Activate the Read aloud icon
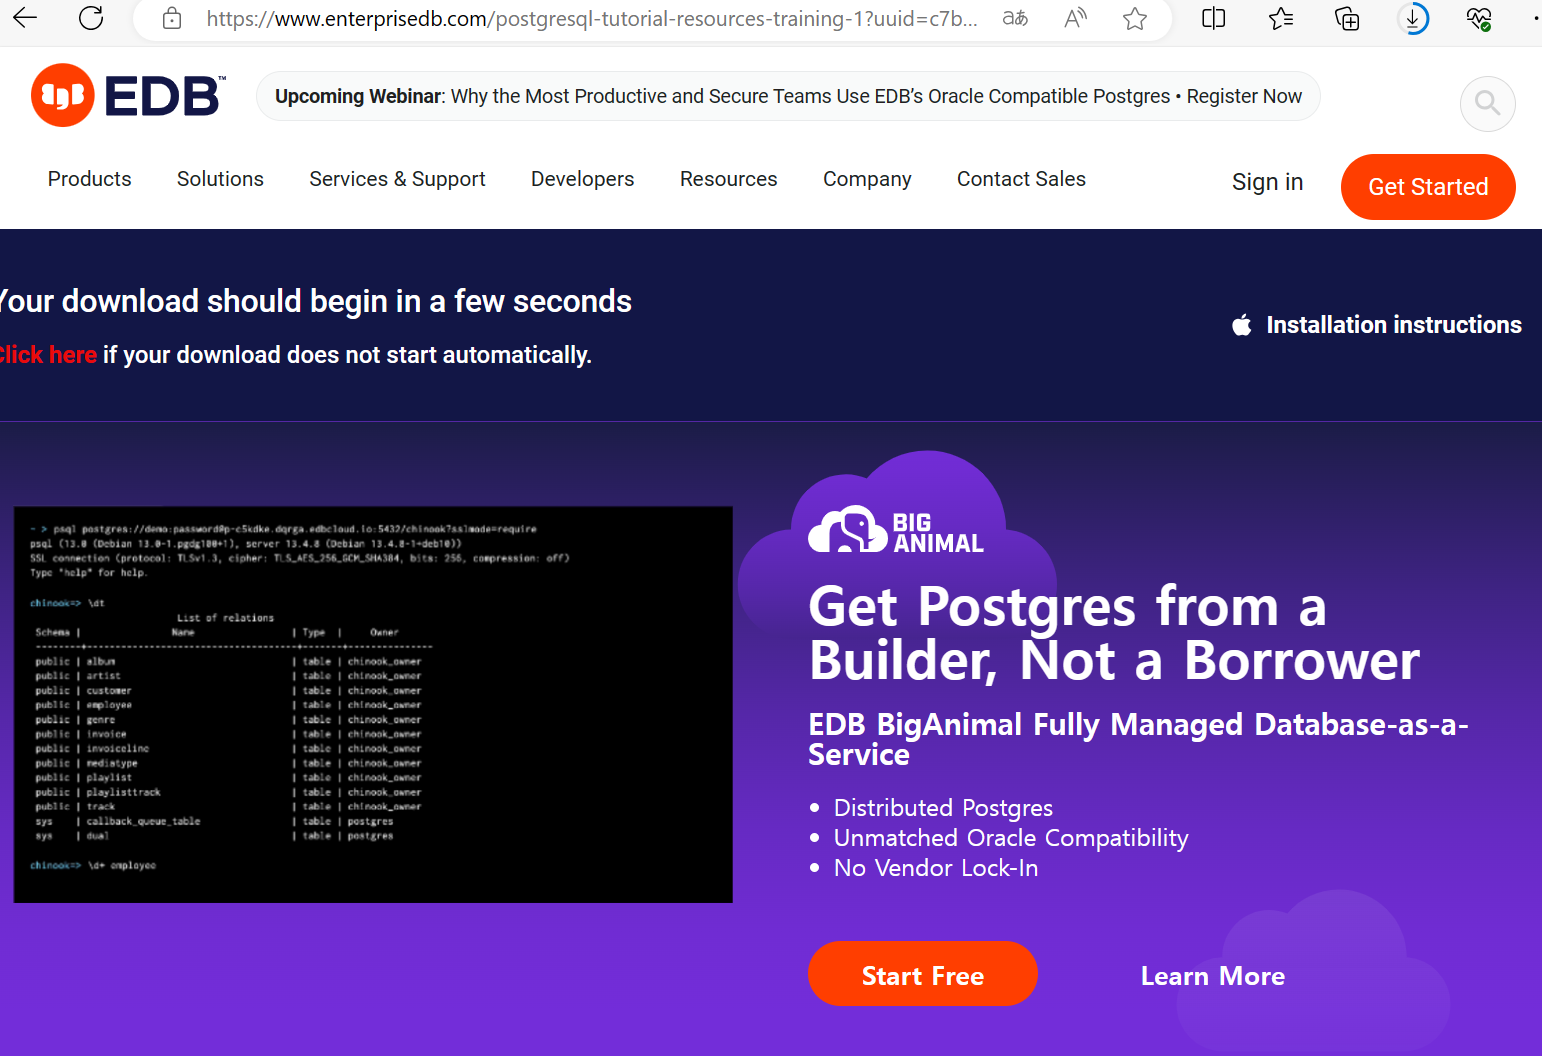Image resolution: width=1542 pixels, height=1056 pixels. click(1075, 18)
